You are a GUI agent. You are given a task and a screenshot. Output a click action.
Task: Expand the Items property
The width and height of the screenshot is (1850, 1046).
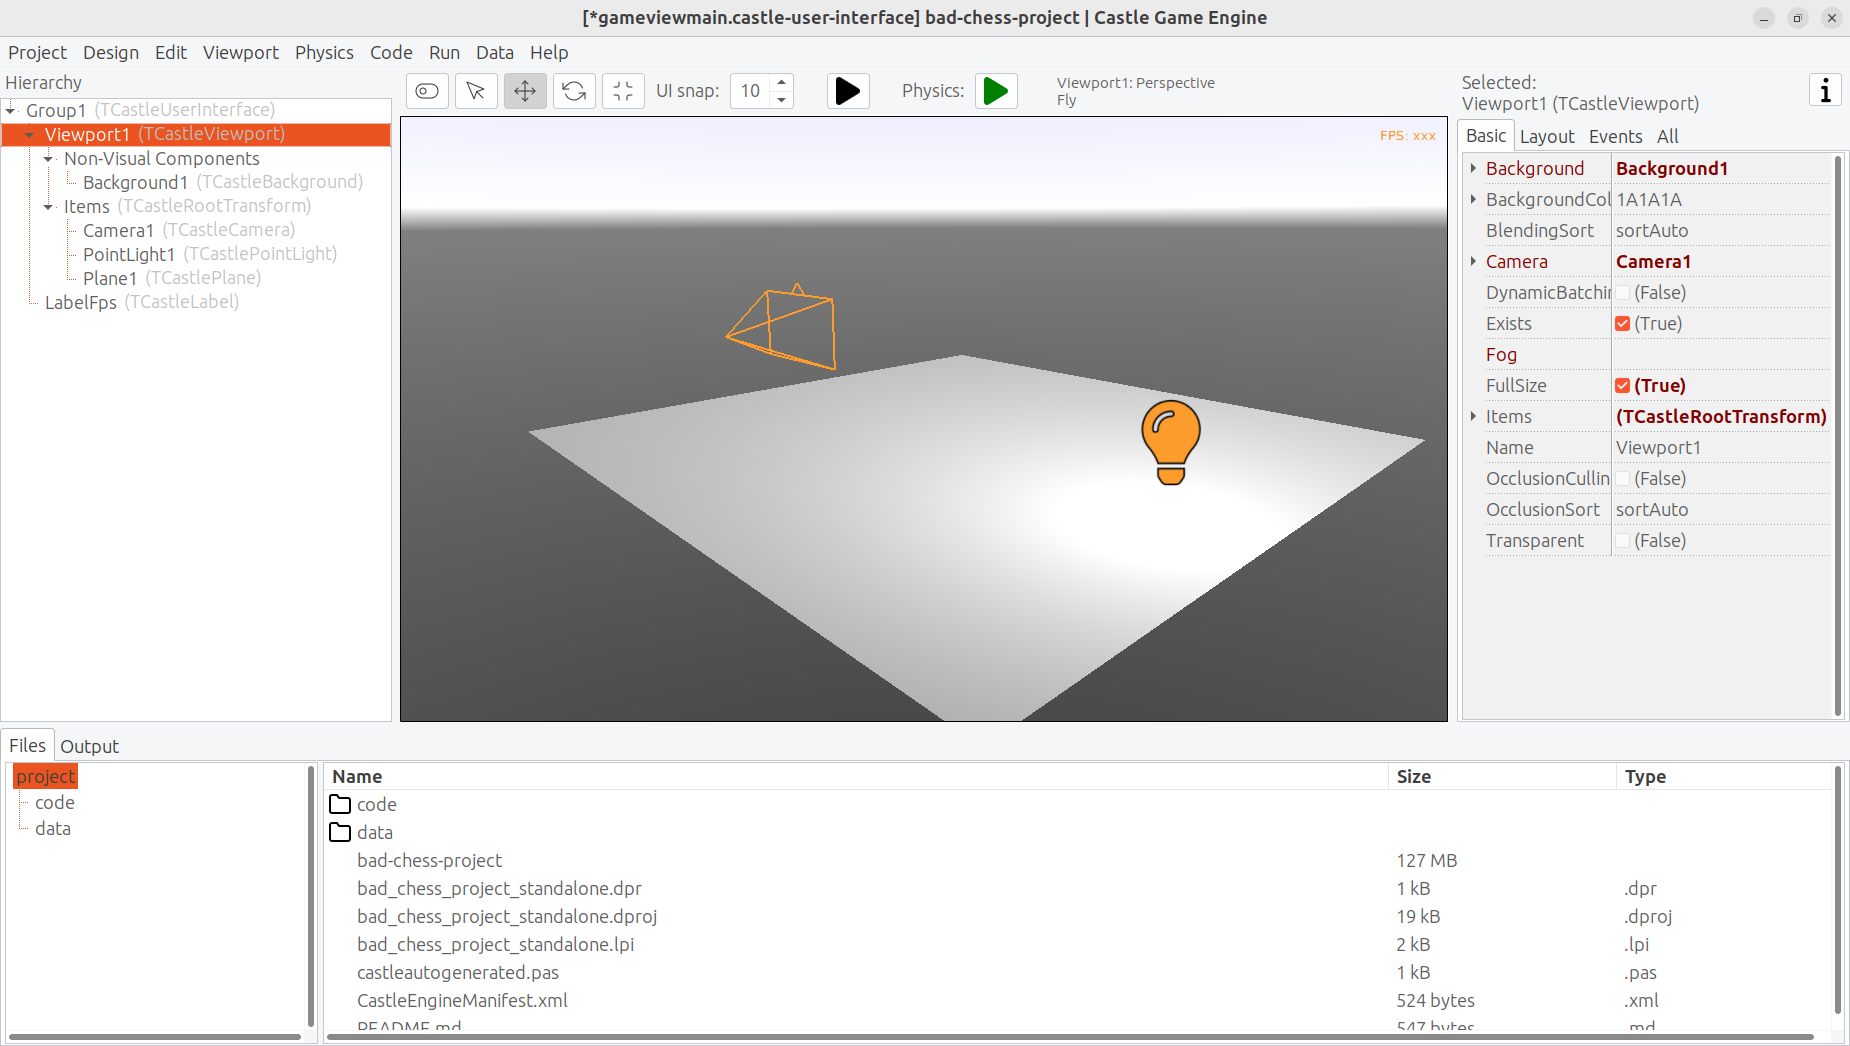(1473, 417)
